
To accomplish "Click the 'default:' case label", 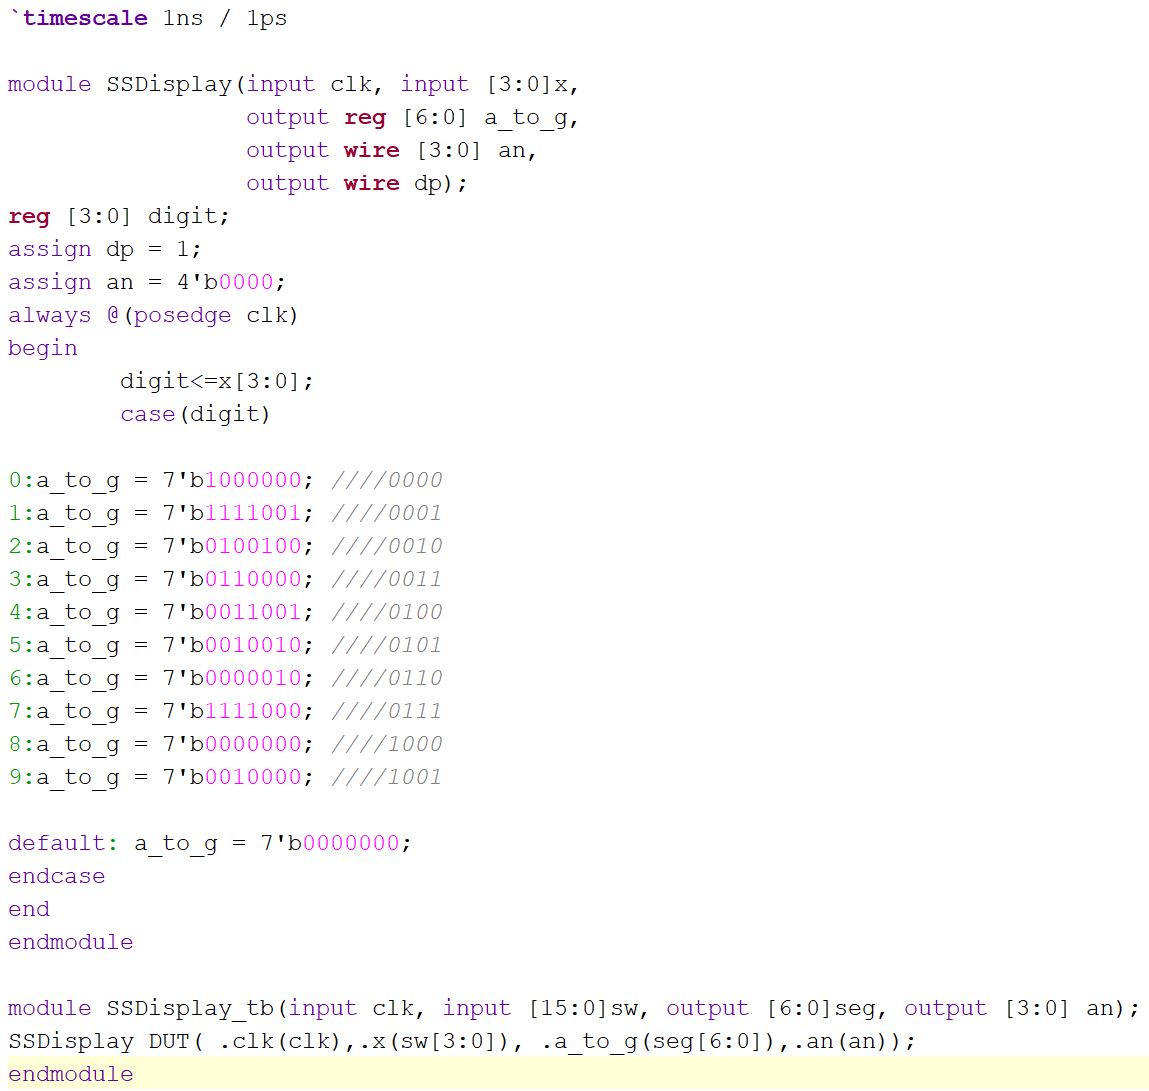I will (x=62, y=843).
